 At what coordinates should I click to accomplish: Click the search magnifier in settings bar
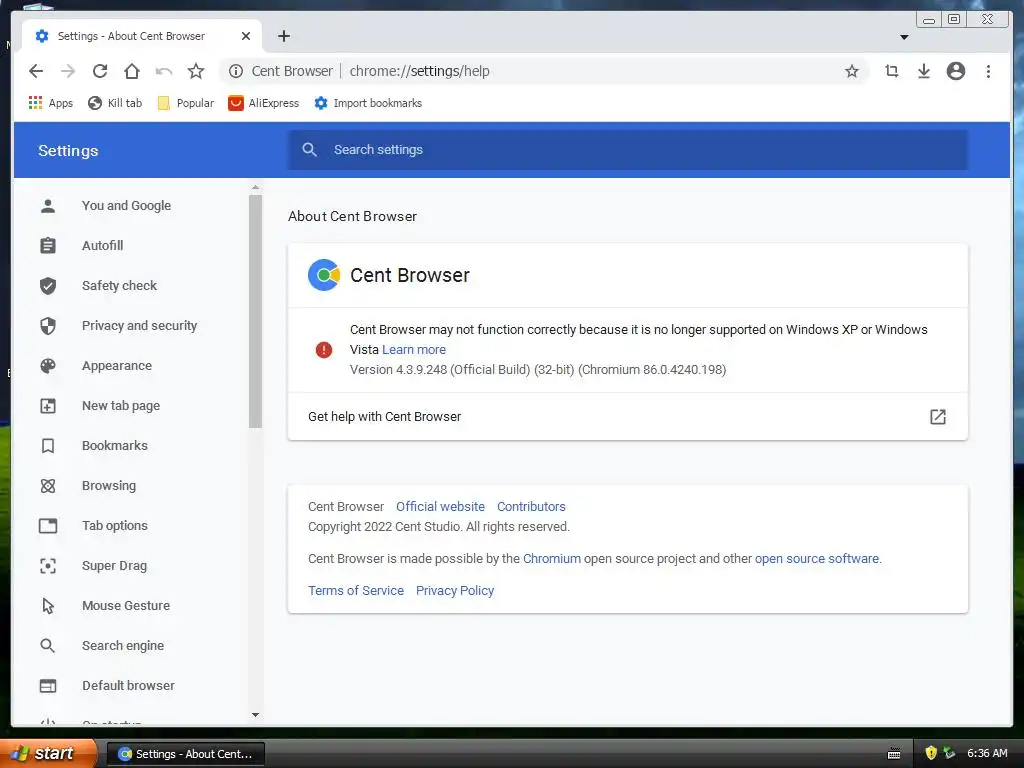tap(310, 150)
